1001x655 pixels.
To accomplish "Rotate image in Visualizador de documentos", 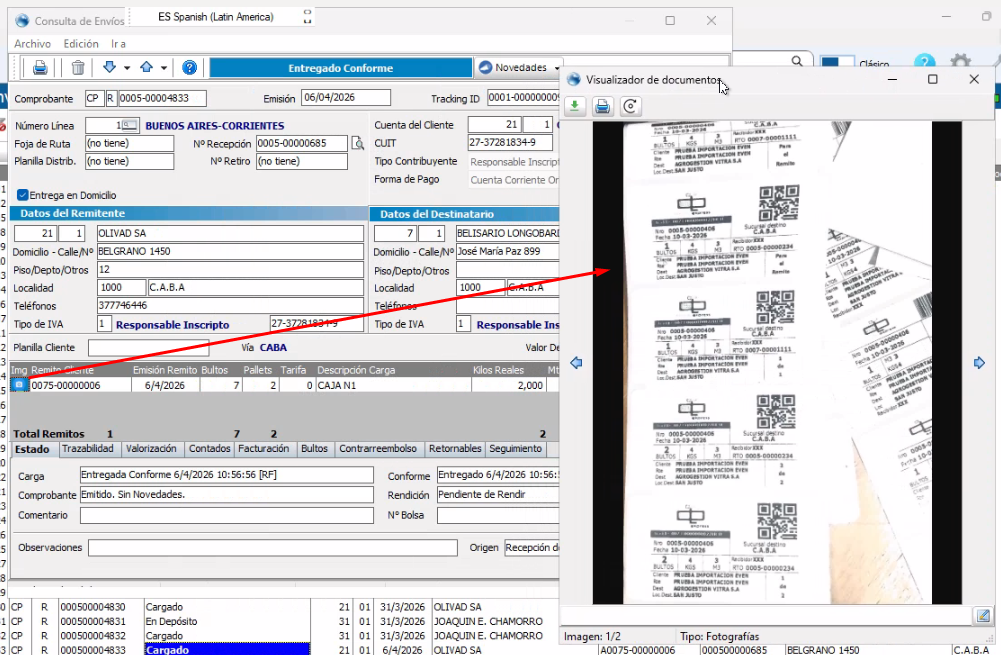I will coord(630,106).
